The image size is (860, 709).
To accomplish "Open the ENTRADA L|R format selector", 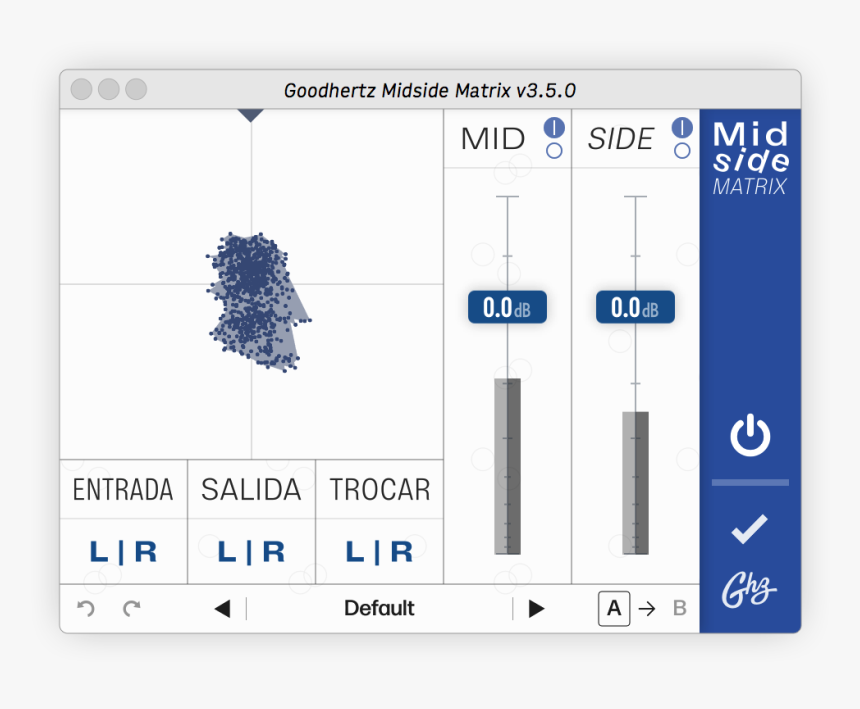I will pos(123,552).
